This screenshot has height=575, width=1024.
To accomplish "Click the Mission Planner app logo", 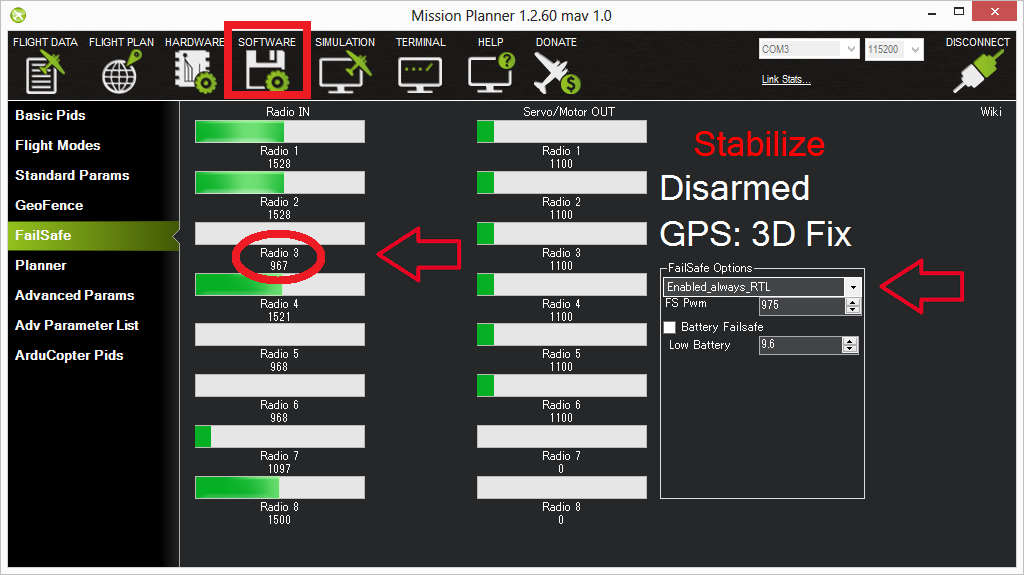I will pos(18,14).
